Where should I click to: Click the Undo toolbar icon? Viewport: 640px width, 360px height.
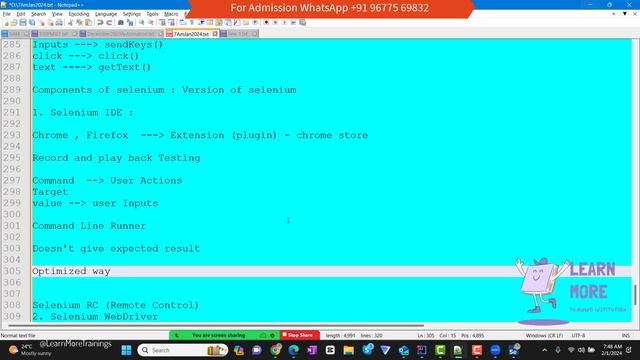pyautogui.click(x=100, y=22)
